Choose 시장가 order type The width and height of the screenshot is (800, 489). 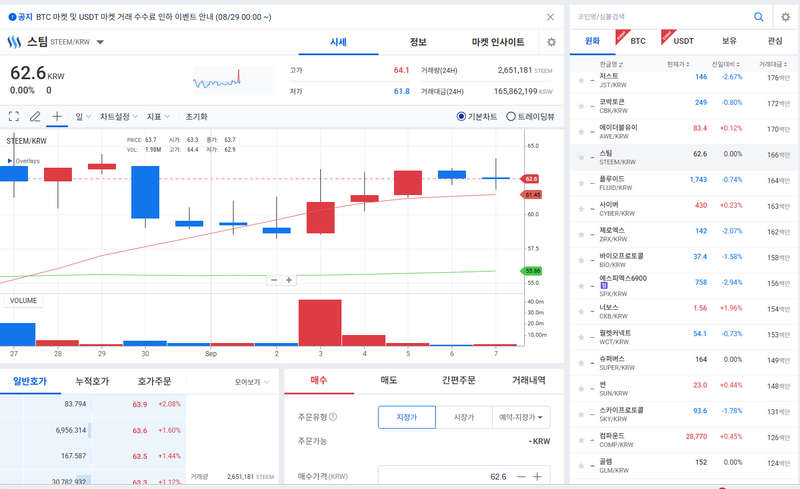tap(464, 417)
